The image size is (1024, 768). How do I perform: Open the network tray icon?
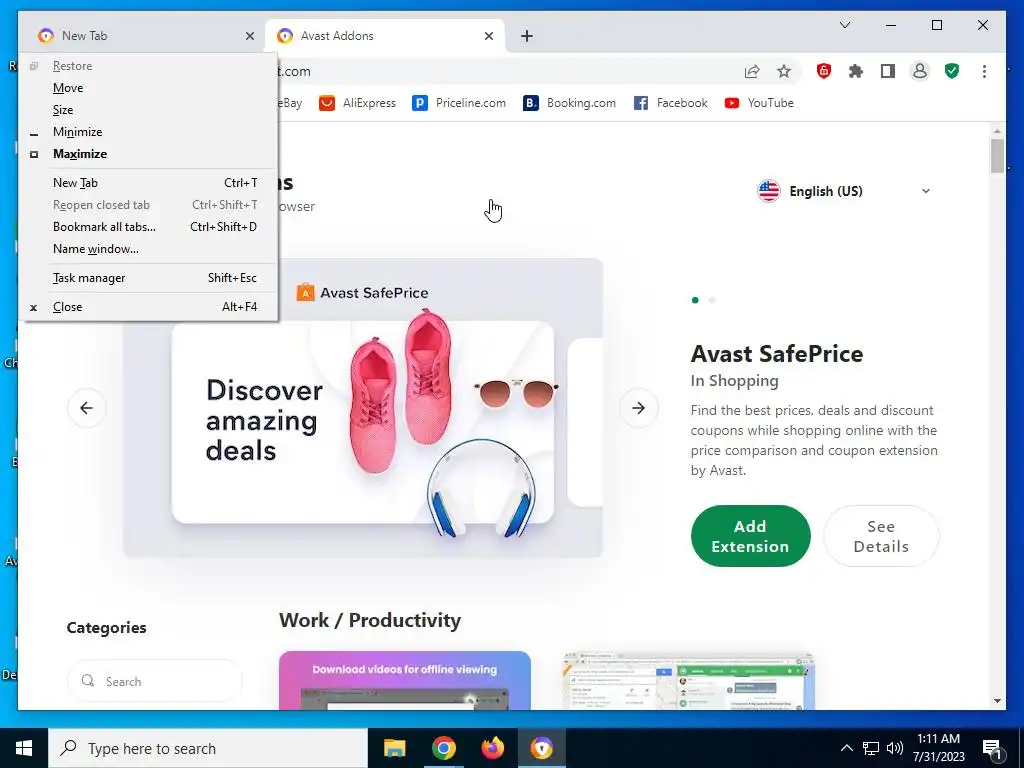click(x=871, y=748)
